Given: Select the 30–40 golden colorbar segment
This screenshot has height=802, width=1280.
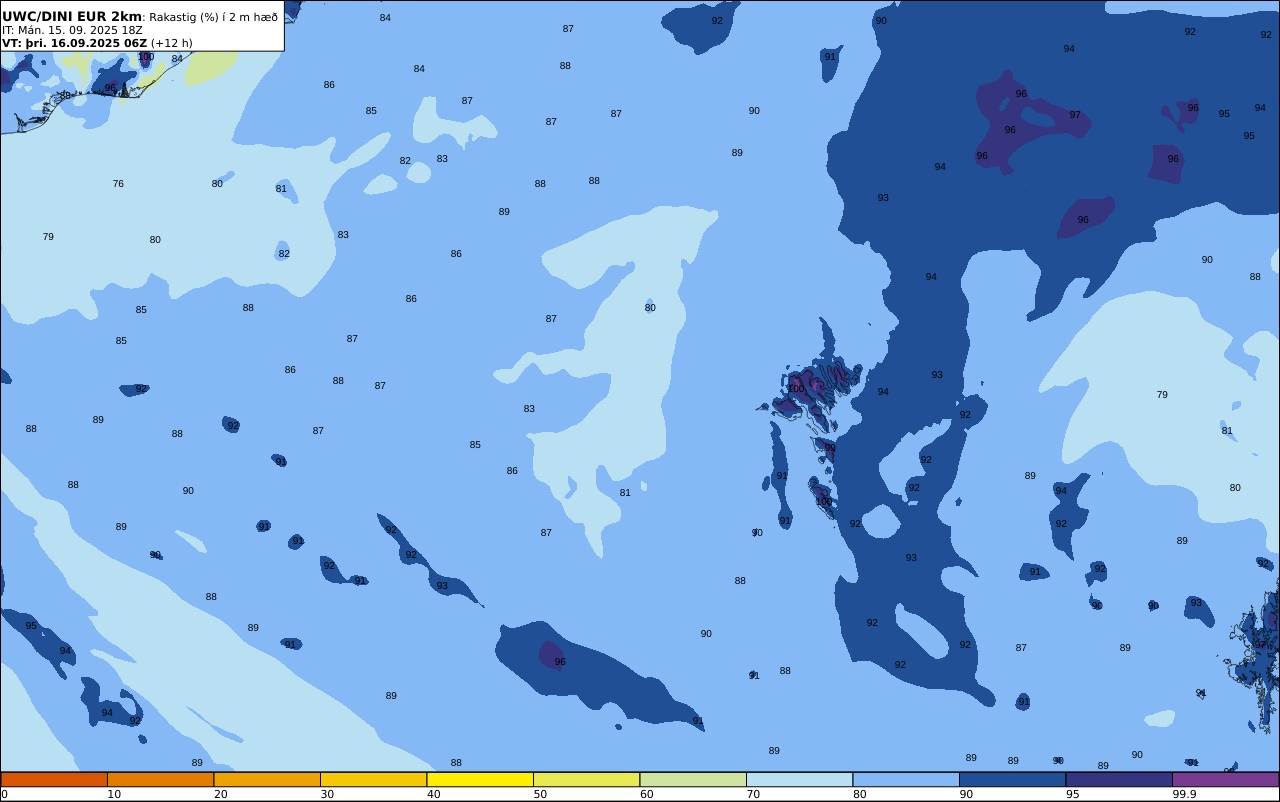Looking at the screenshot, I should [373, 779].
